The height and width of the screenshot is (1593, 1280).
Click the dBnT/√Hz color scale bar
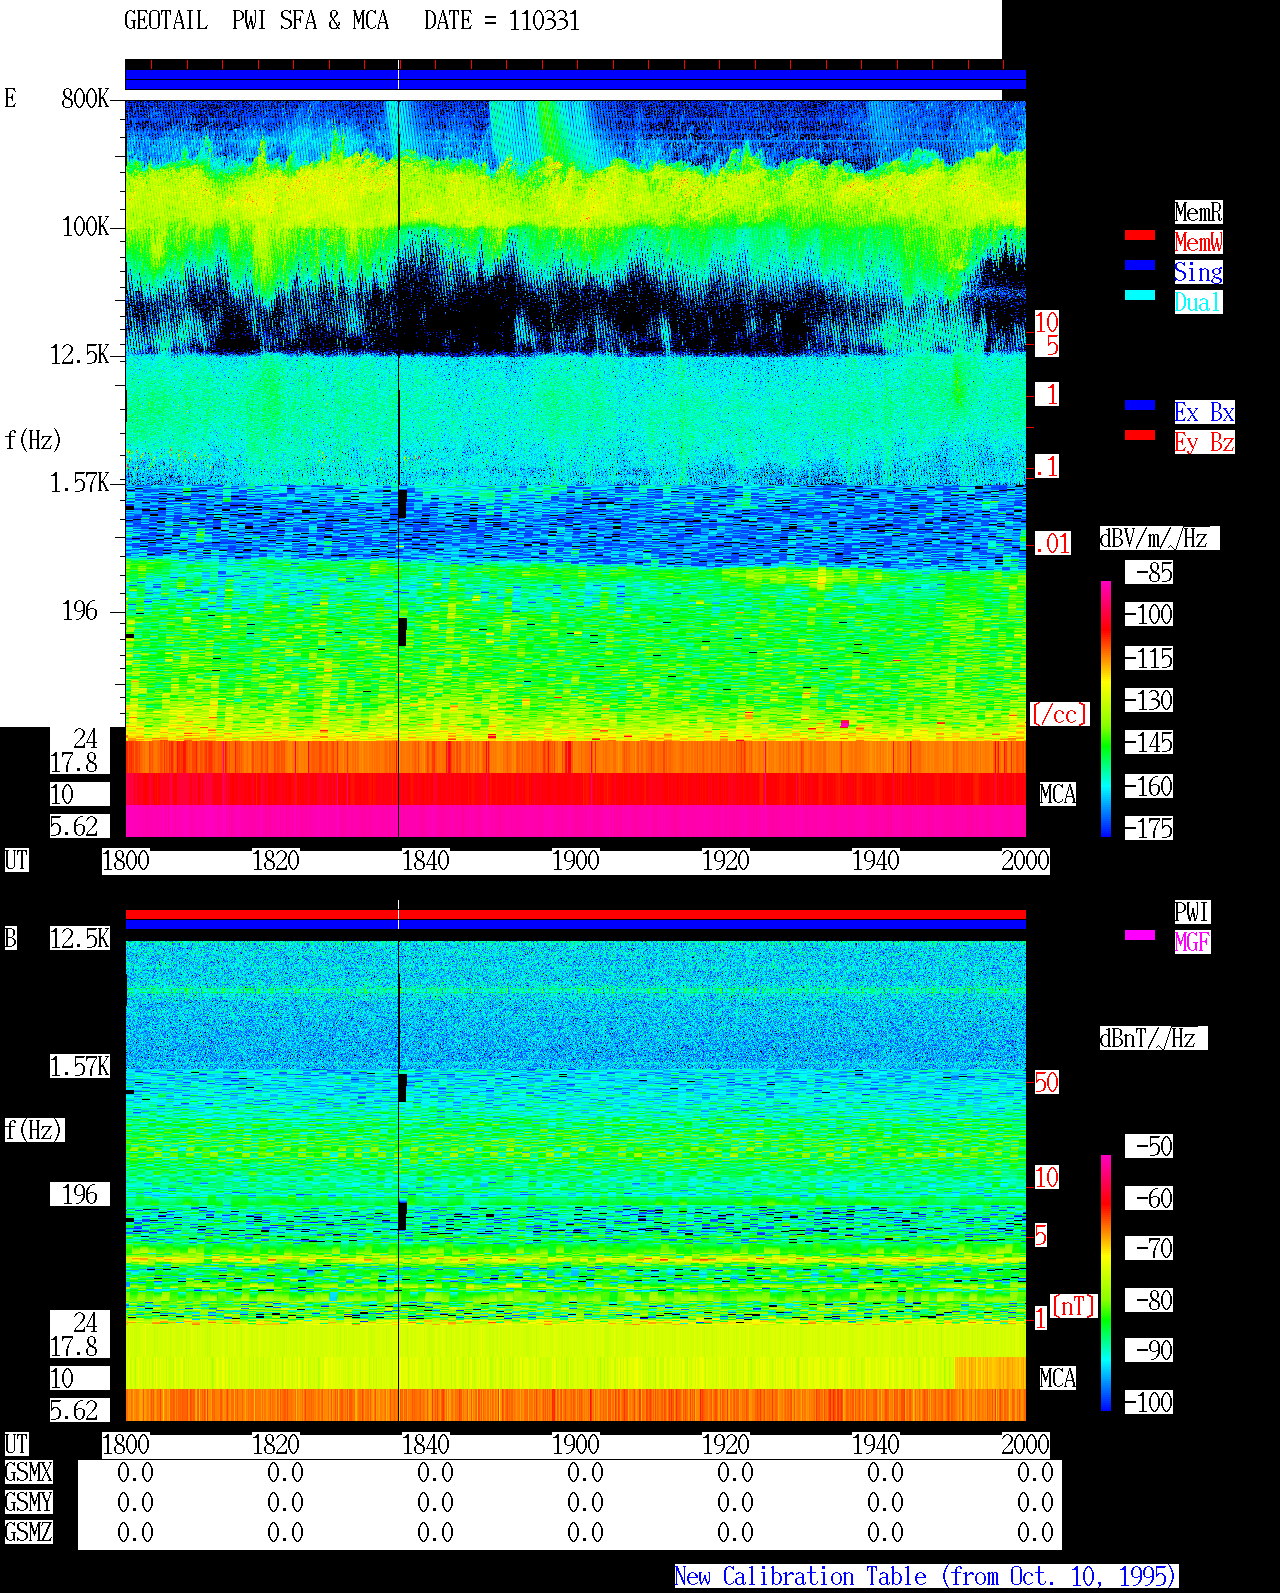click(x=1106, y=1283)
